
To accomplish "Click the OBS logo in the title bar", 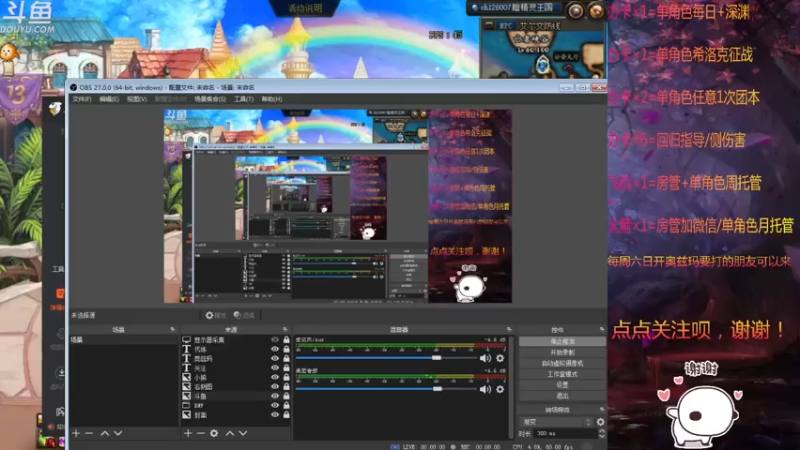I will point(73,87).
